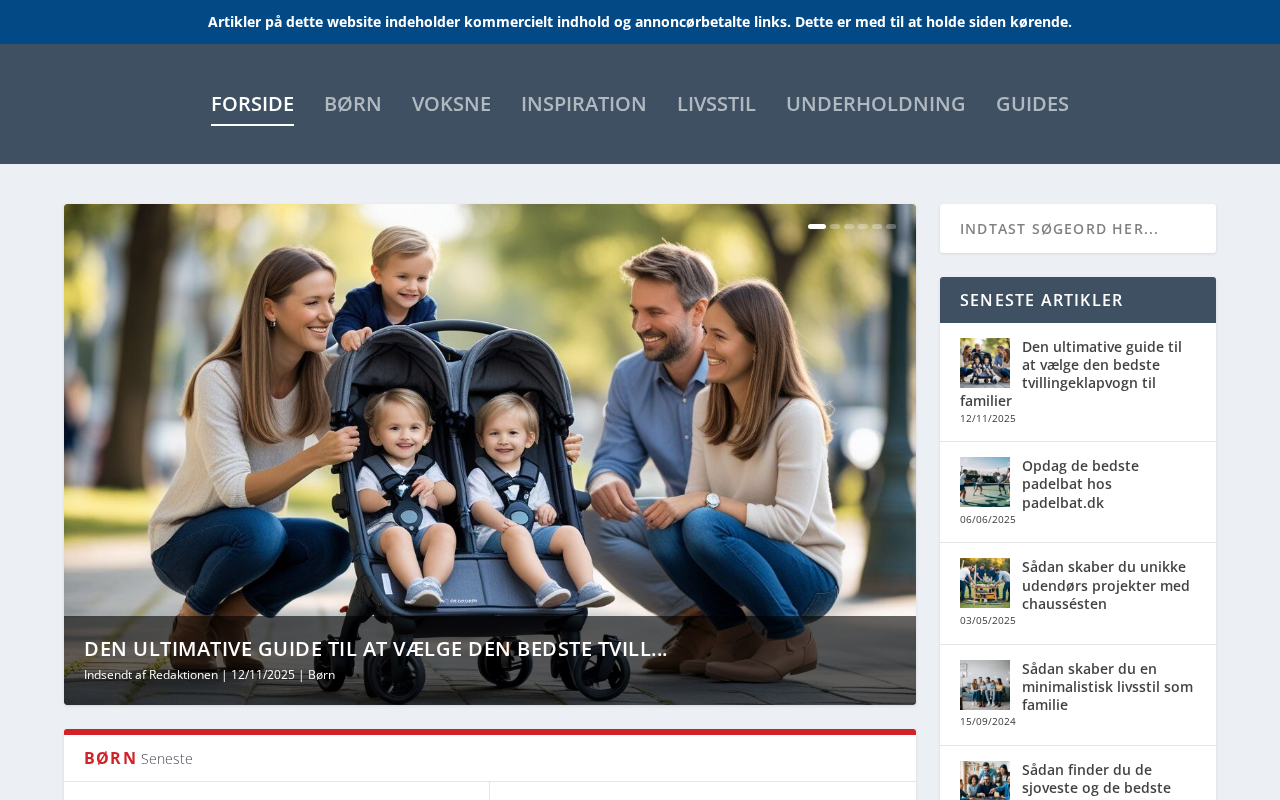1280x800 pixels.
Task: Click the 'BØRN' section heading
Action: [x=110, y=758]
